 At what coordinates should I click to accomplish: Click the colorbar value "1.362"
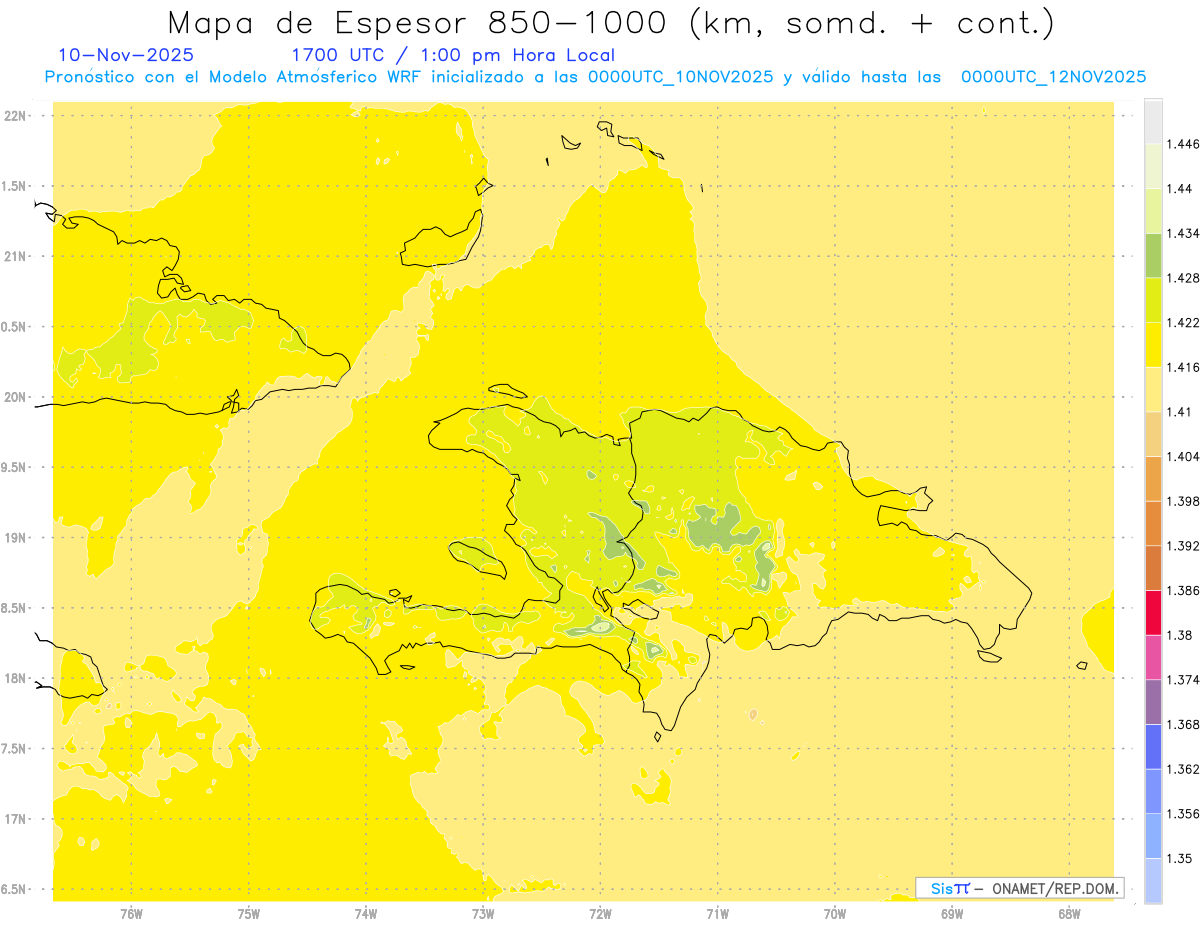point(1182,769)
